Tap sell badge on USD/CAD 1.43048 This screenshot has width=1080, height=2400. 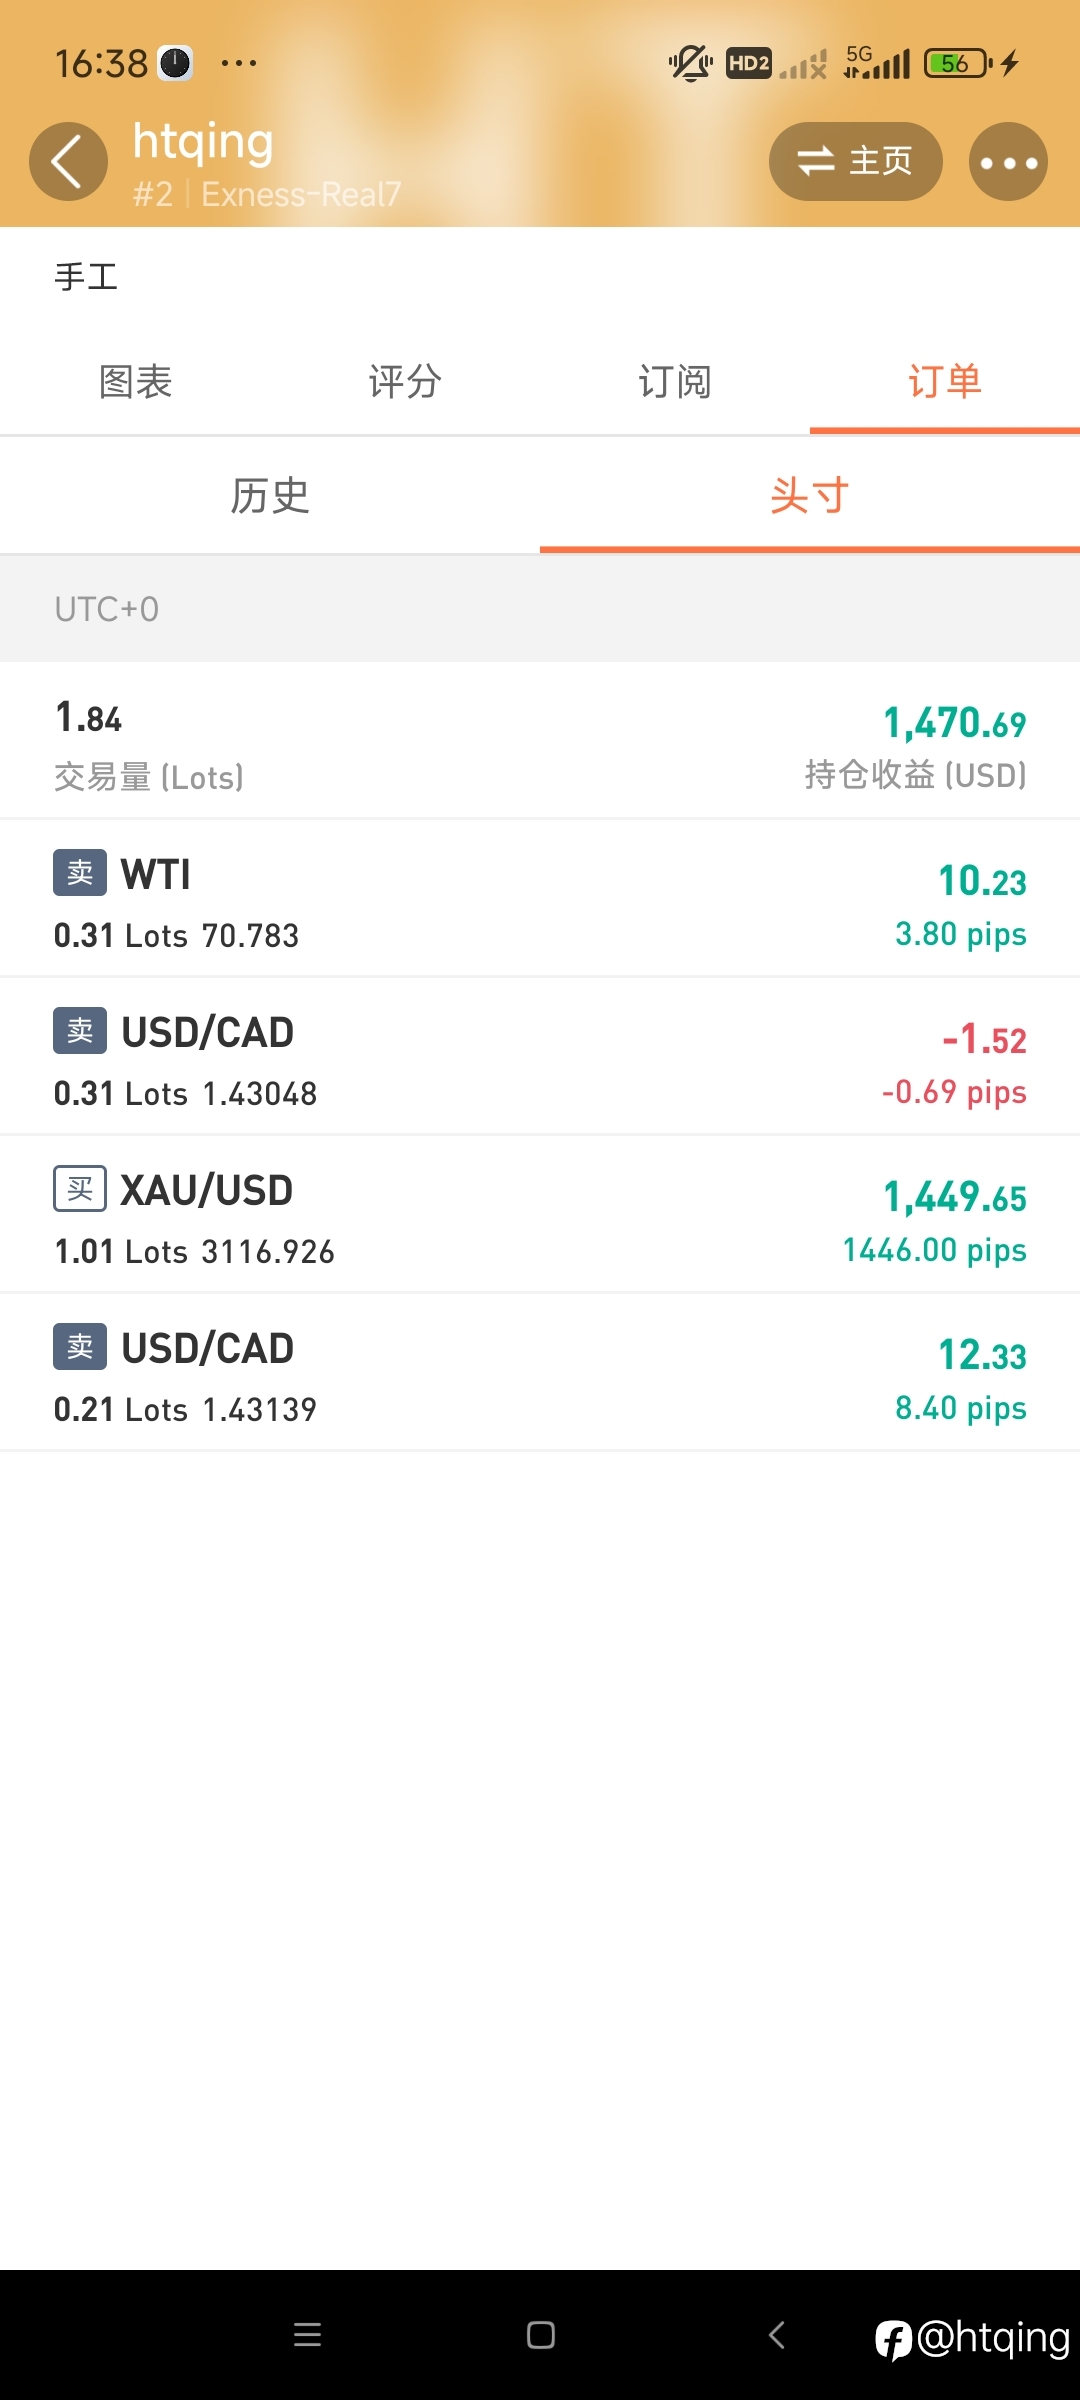[80, 1031]
